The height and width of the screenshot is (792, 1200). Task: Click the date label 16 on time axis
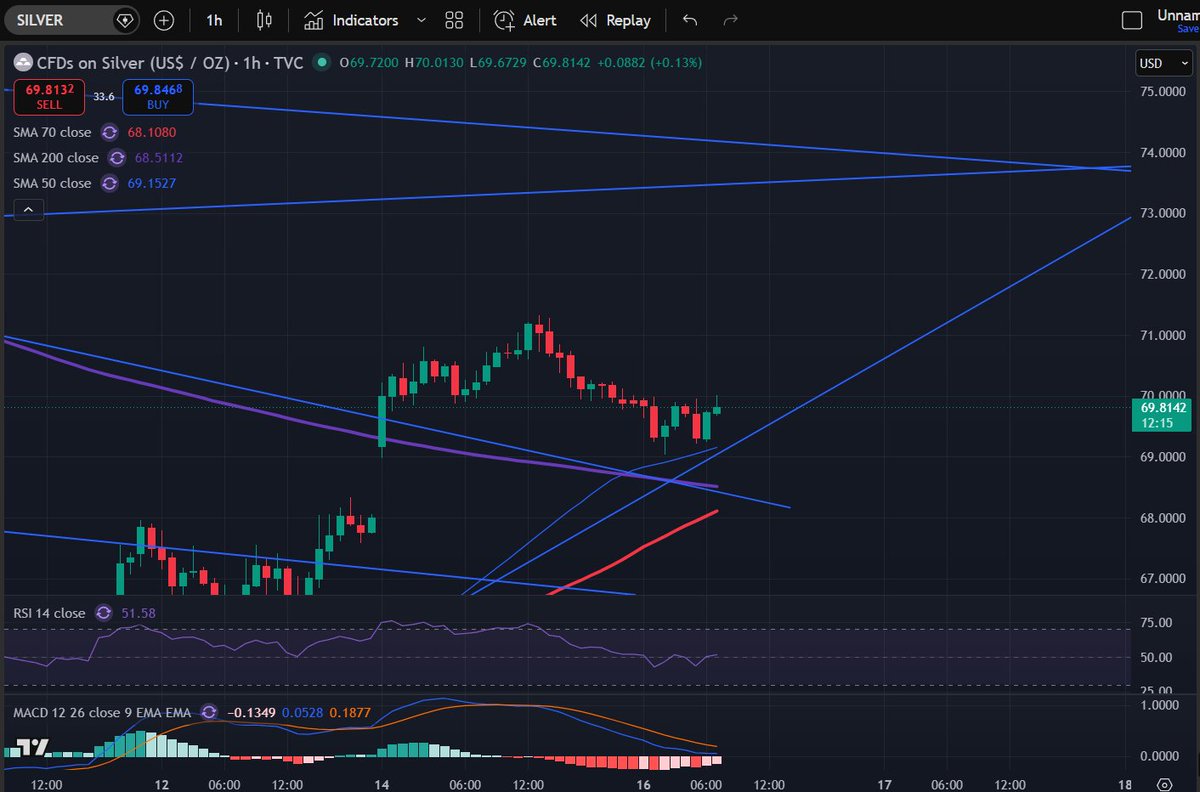tap(645, 784)
